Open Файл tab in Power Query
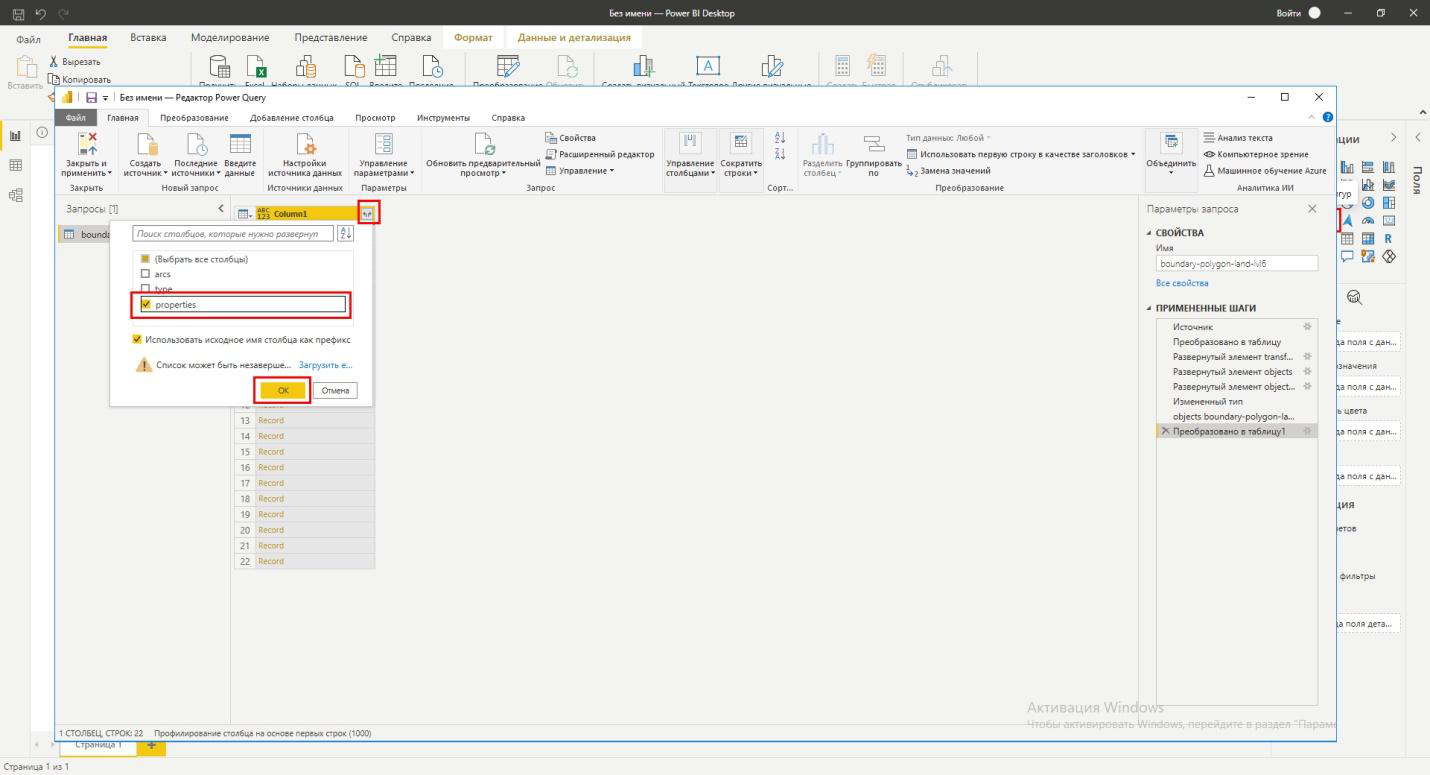This screenshot has width=1430, height=775. pyautogui.click(x=76, y=117)
